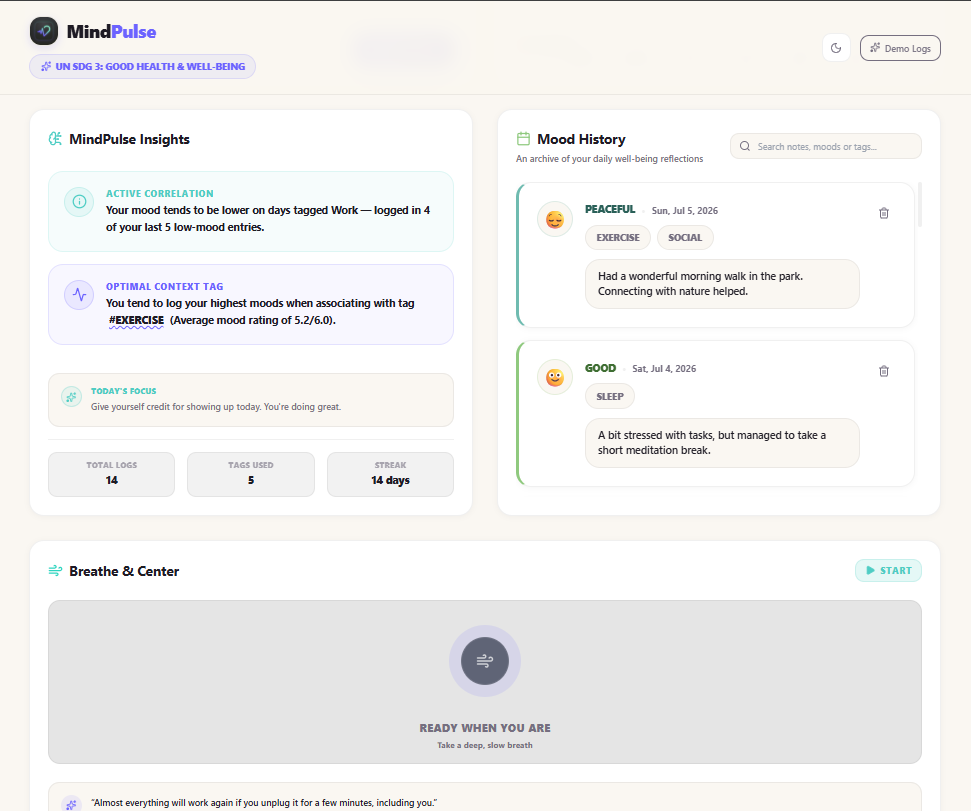Click the central breathing circle icon
The width and height of the screenshot is (971, 811).
point(485,661)
